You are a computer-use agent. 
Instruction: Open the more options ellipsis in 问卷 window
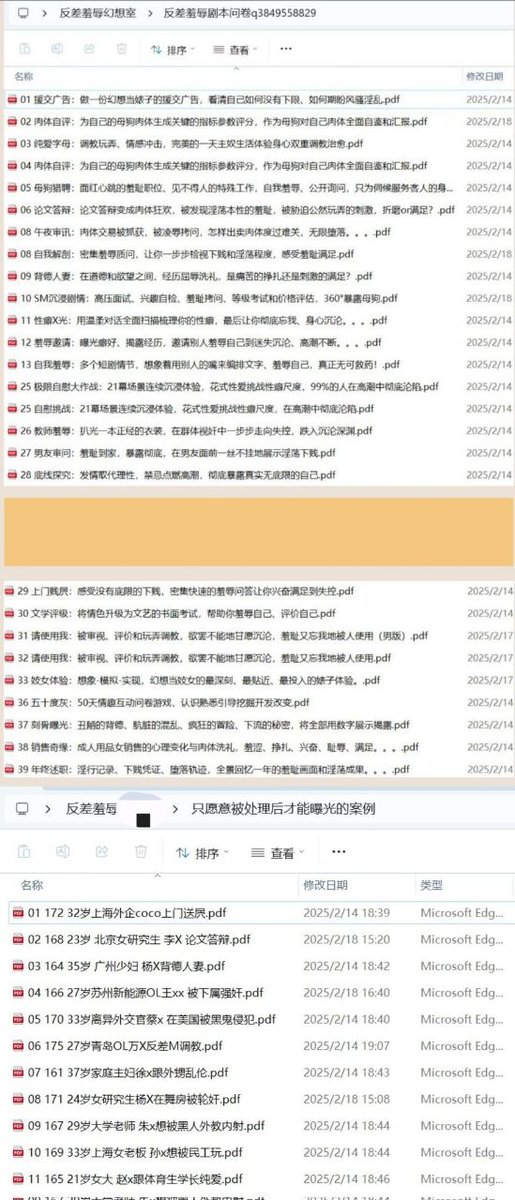click(x=286, y=48)
